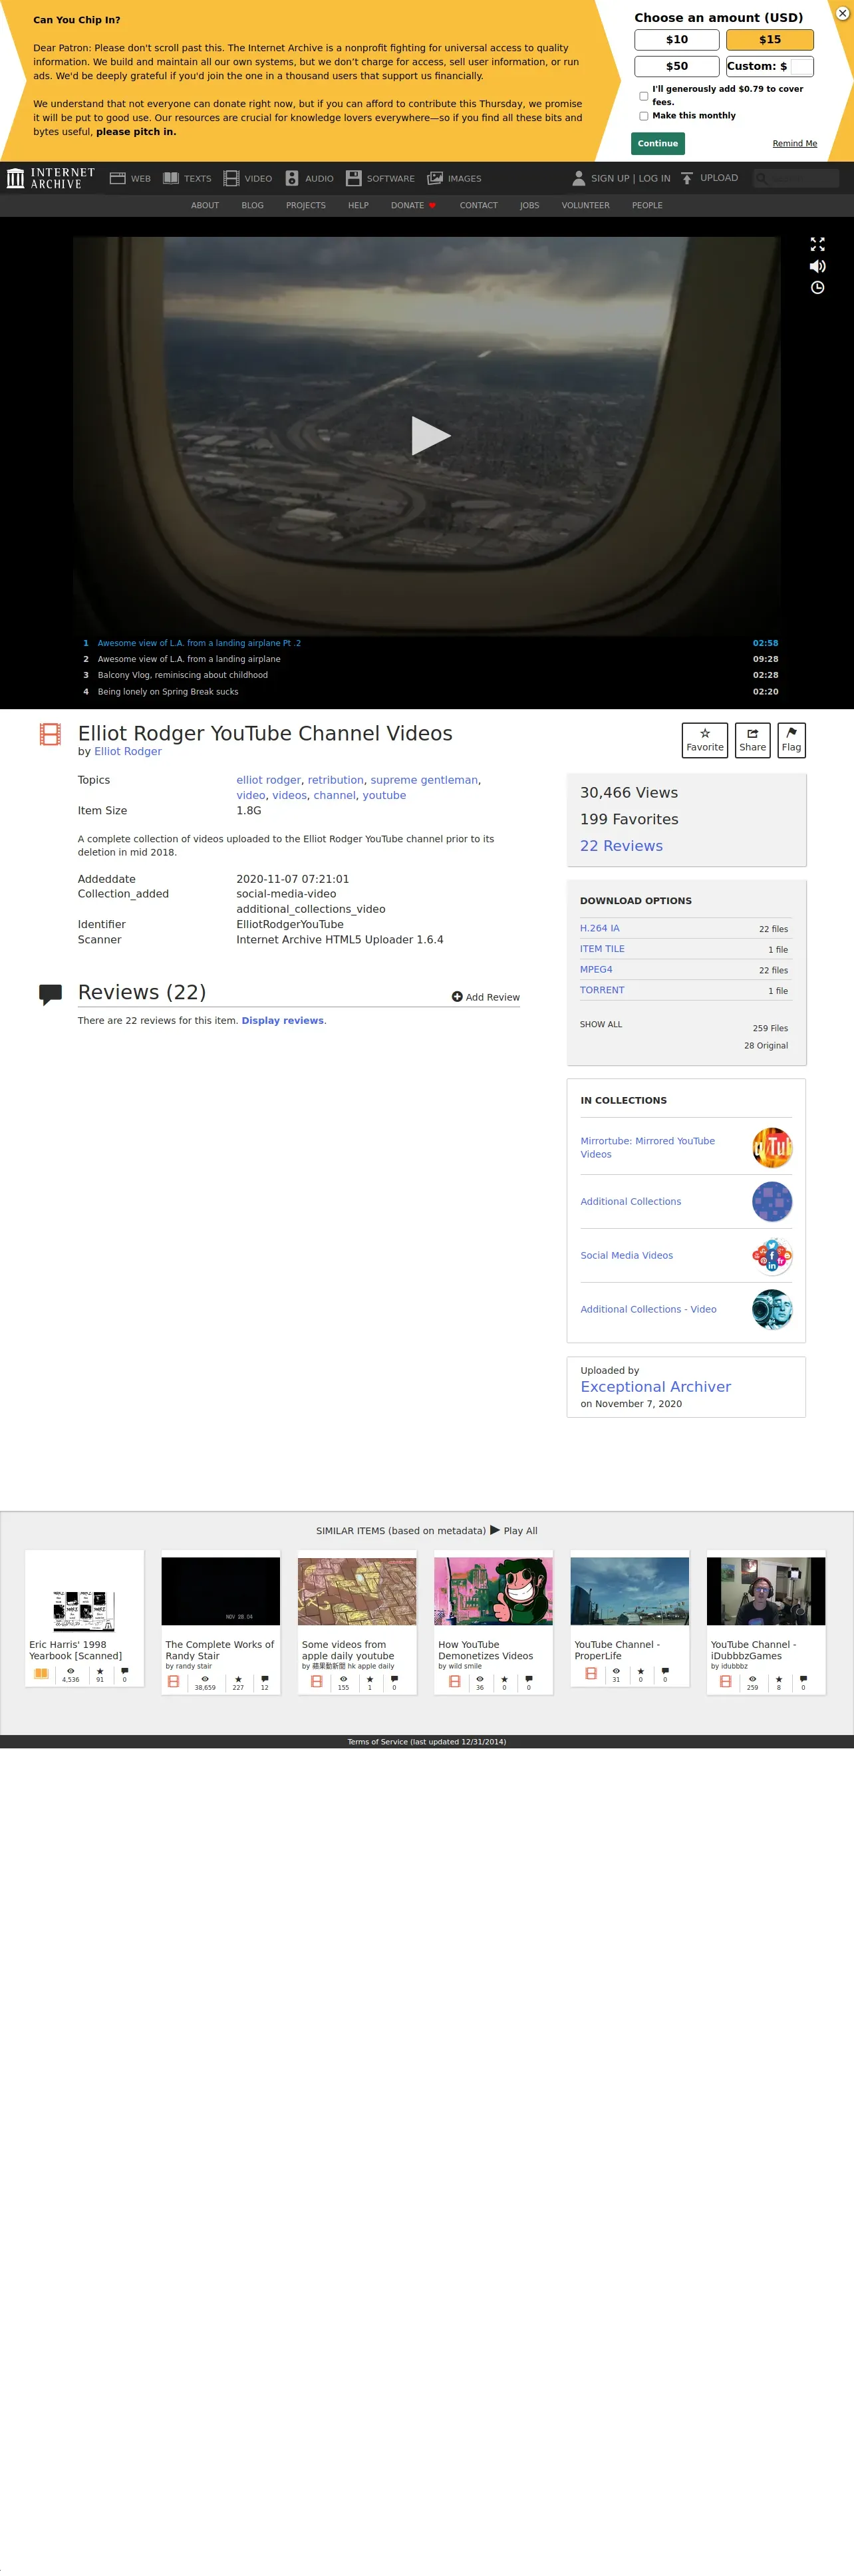This screenshot has width=854, height=2576.
Task: Open the Software section icon
Action: (353, 179)
